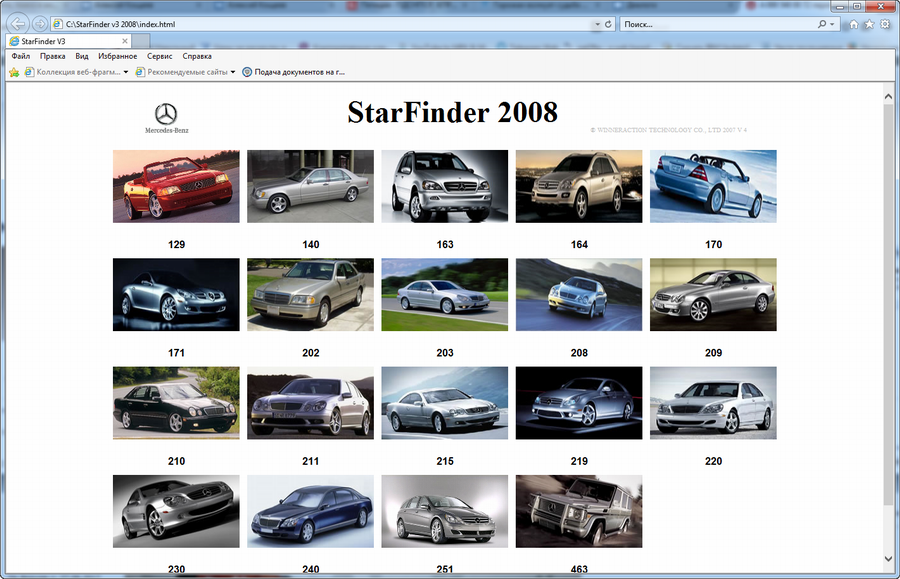900x579 pixels.
Task: Select the 202 sedan thumbnail
Action: [x=311, y=294]
